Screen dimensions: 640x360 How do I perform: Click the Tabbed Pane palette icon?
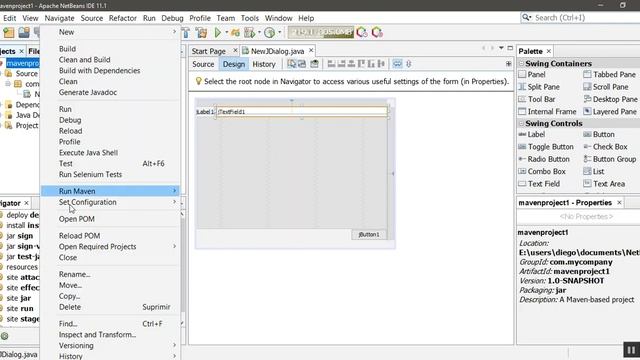pyautogui.click(x=587, y=74)
